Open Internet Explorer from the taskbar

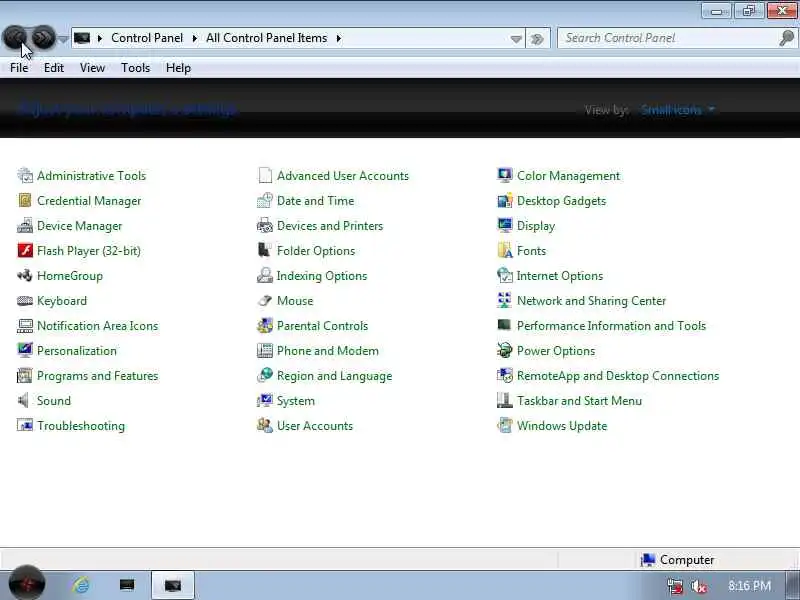click(81, 585)
